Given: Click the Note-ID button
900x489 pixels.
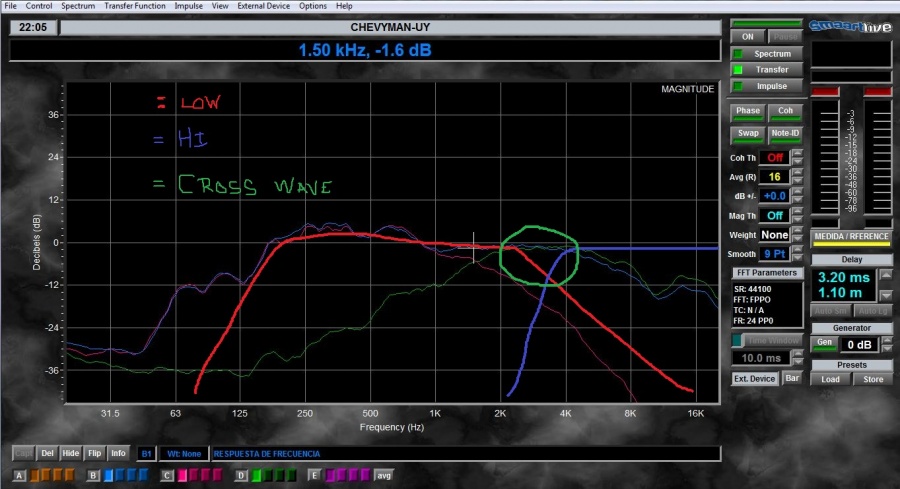Looking at the screenshot, I should pyautogui.click(x=785, y=133).
